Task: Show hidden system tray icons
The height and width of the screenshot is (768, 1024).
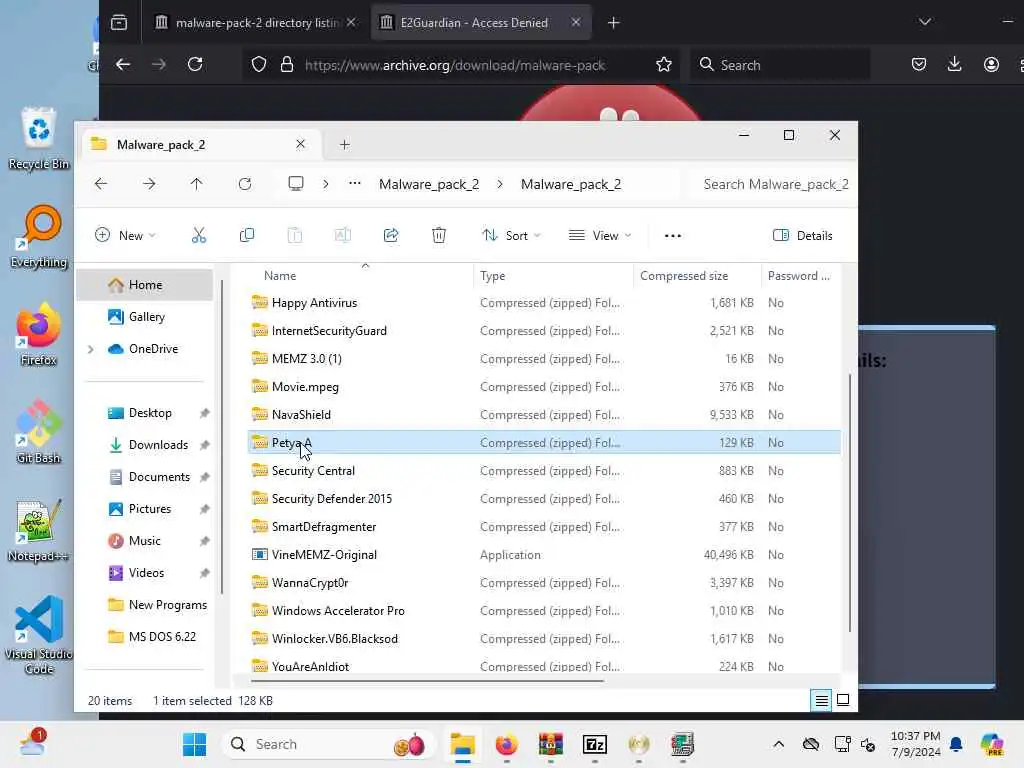Action: pos(778,744)
